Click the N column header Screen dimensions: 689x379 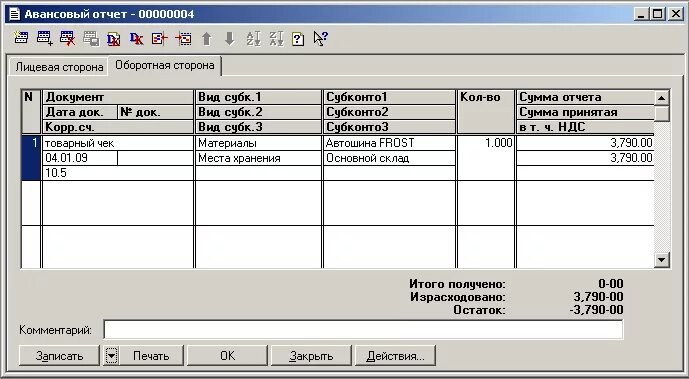[31, 112]
